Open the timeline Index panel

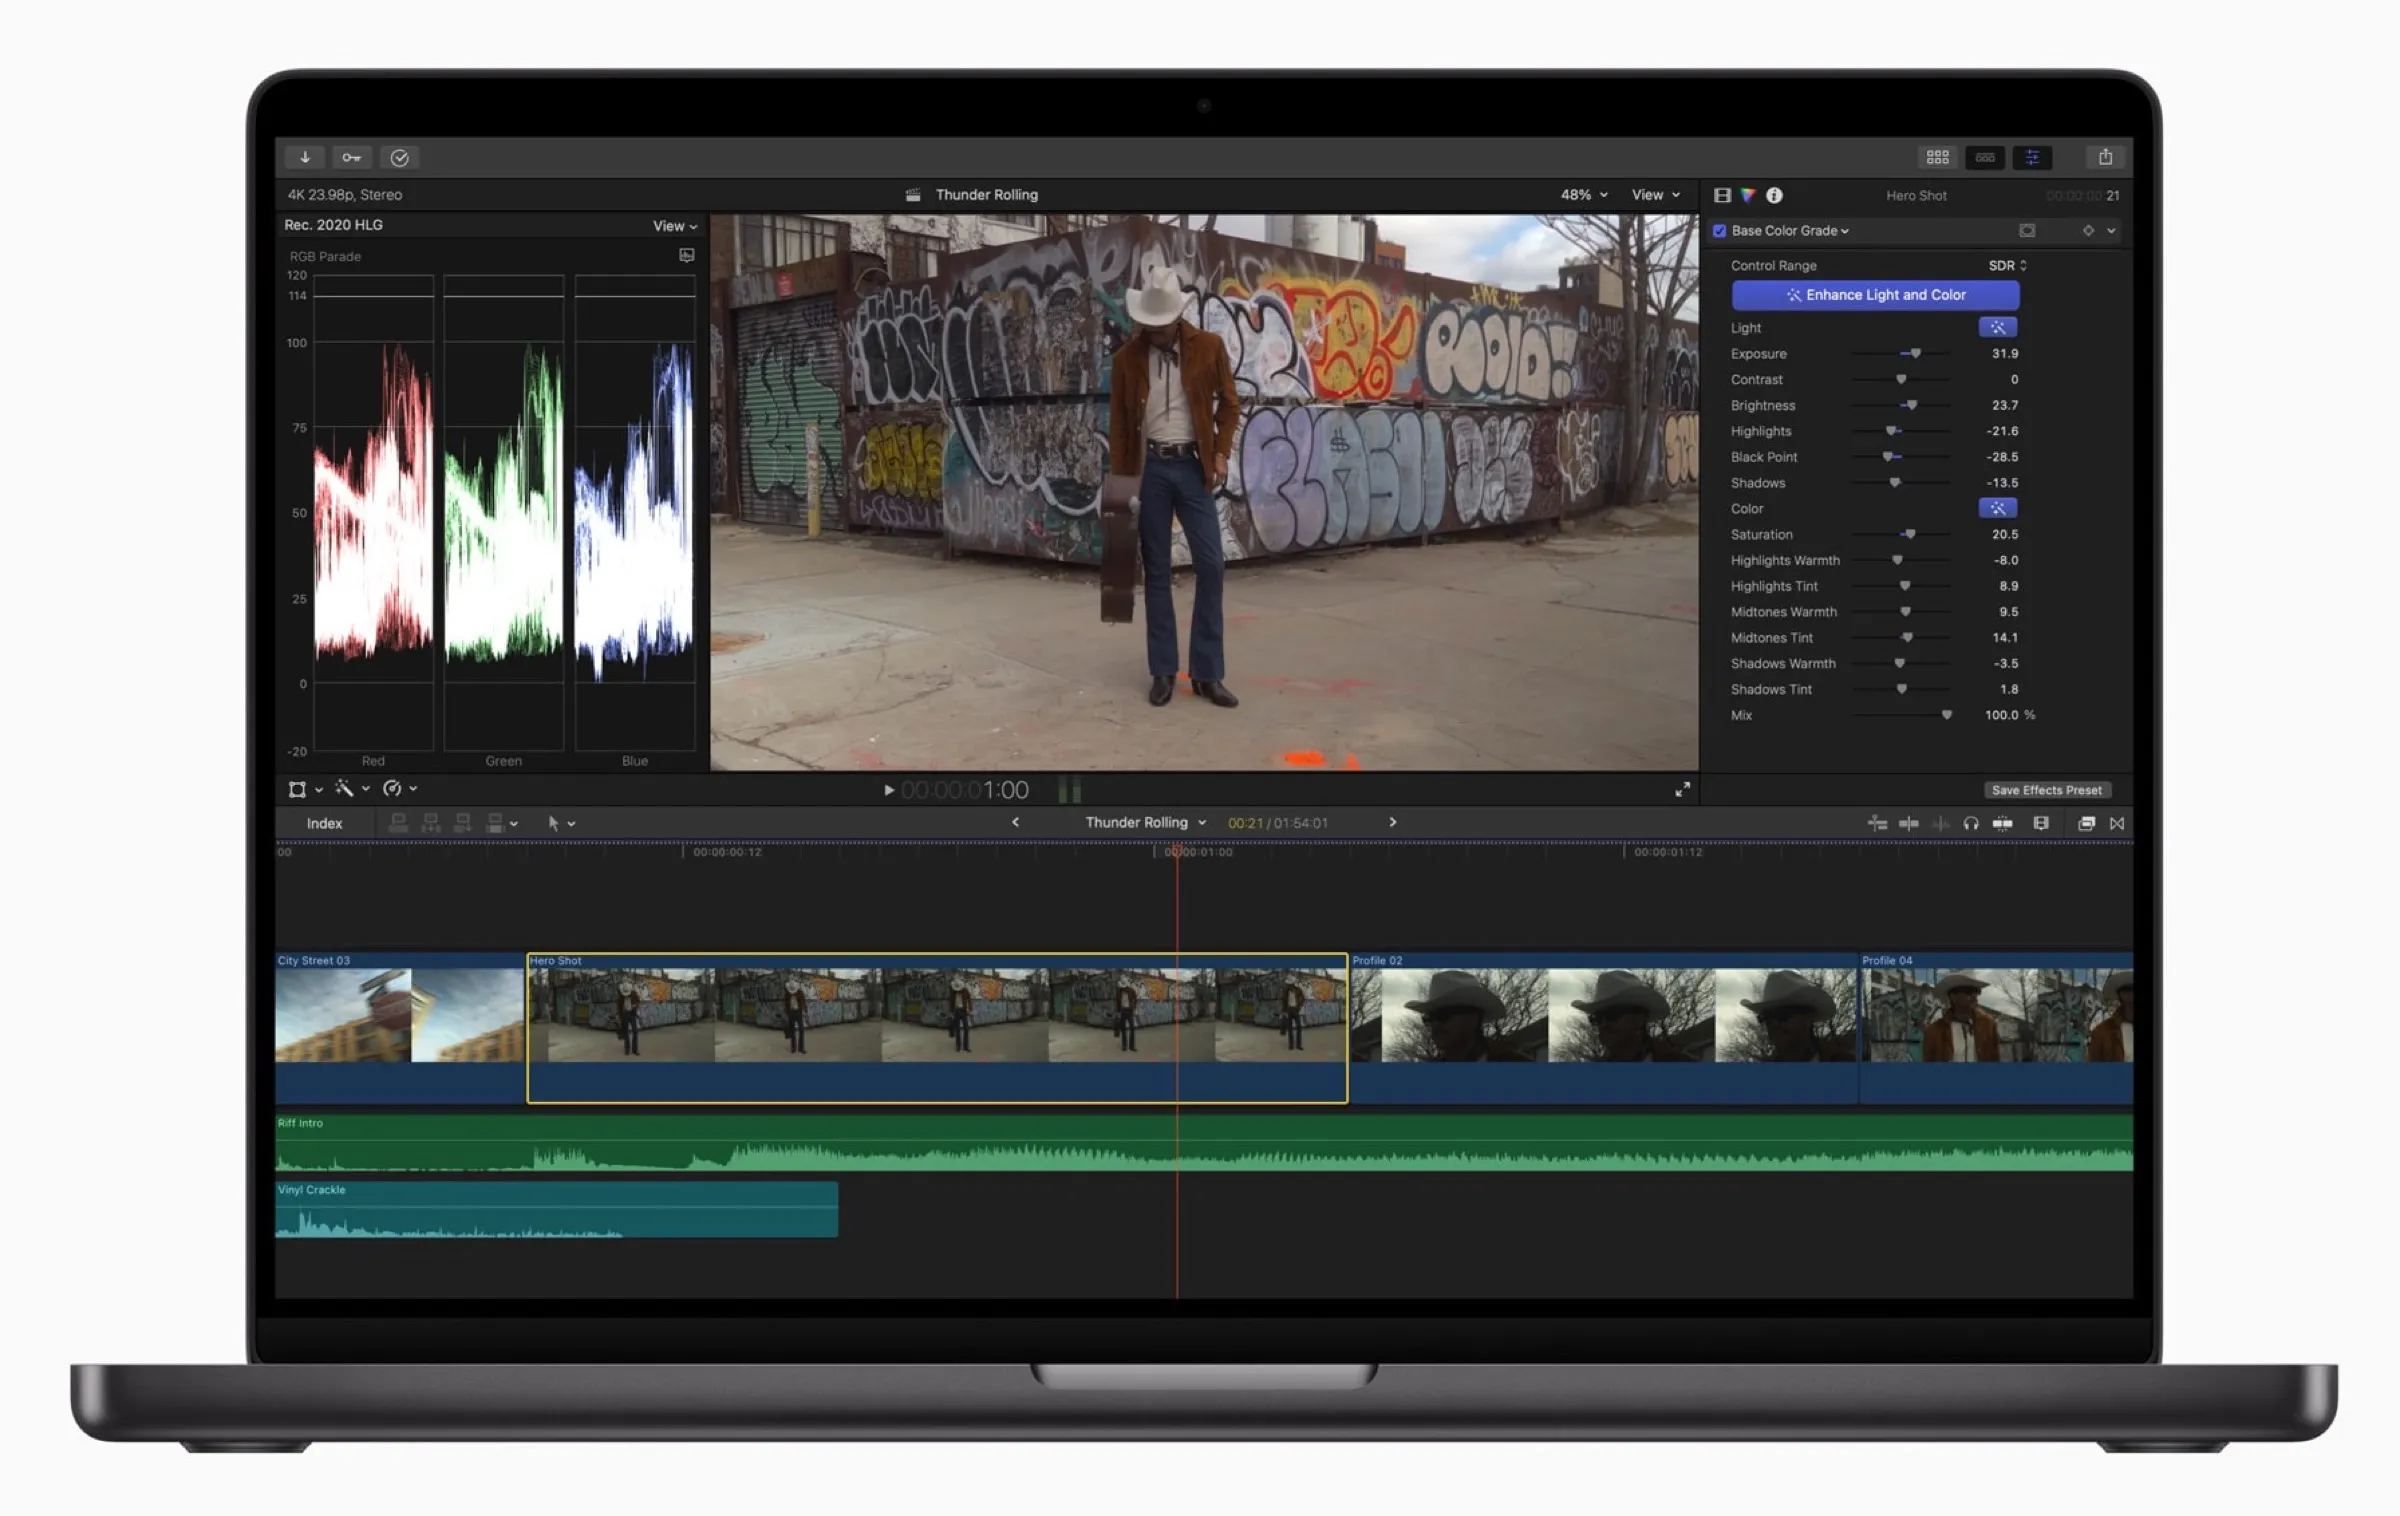click(323, 823)
